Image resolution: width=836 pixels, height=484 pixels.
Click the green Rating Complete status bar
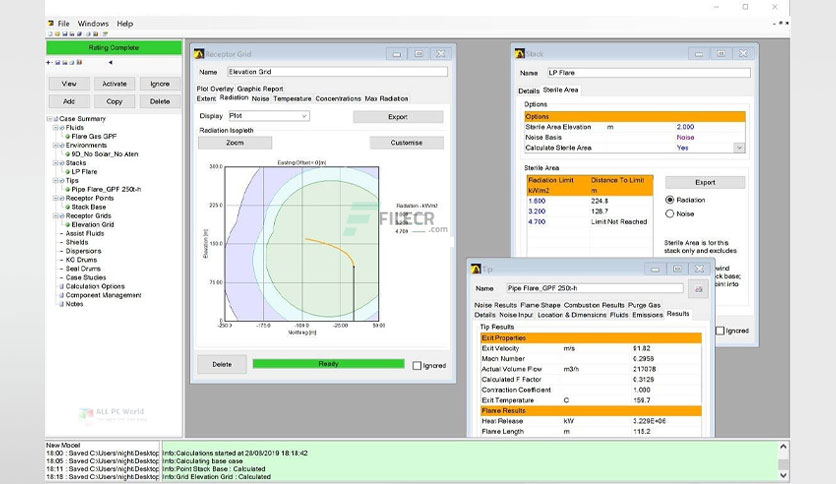[x=114, y=47]
